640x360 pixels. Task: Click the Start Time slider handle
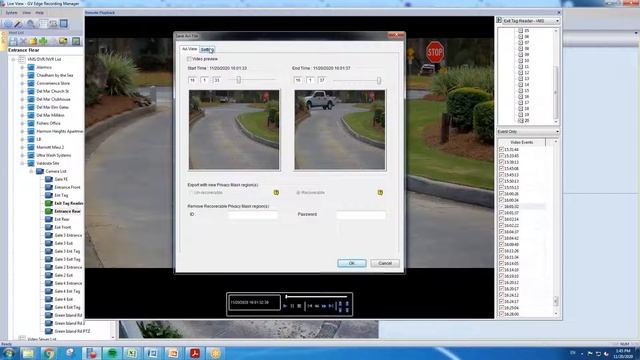(x=239, y=80)
